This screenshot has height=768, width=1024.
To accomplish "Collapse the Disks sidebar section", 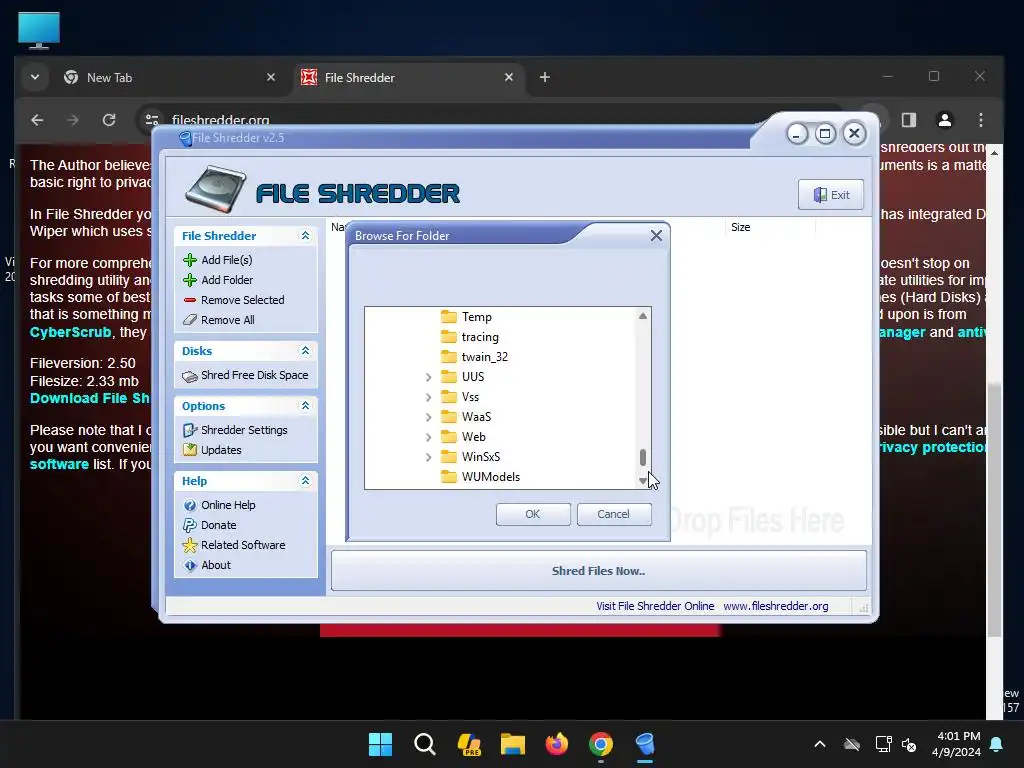I will (x=305, y=351).
